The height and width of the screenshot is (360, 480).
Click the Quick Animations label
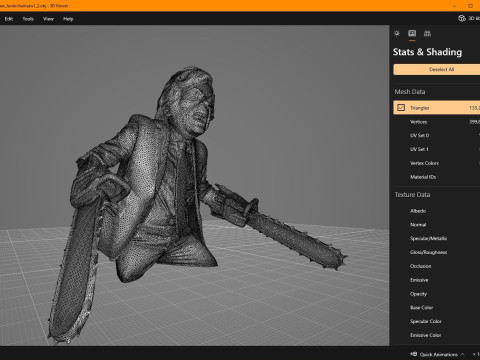(x=439, y=354)
